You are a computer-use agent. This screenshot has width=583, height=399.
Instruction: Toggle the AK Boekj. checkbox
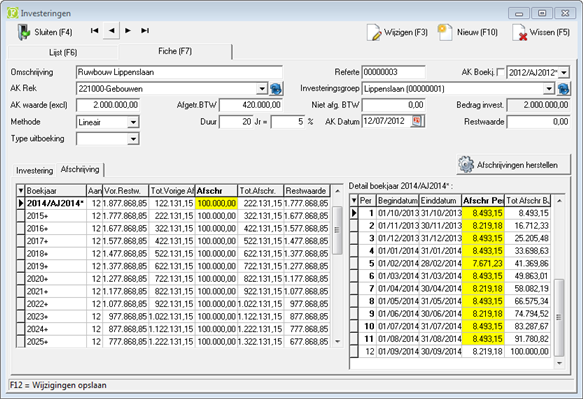[501, 72]
